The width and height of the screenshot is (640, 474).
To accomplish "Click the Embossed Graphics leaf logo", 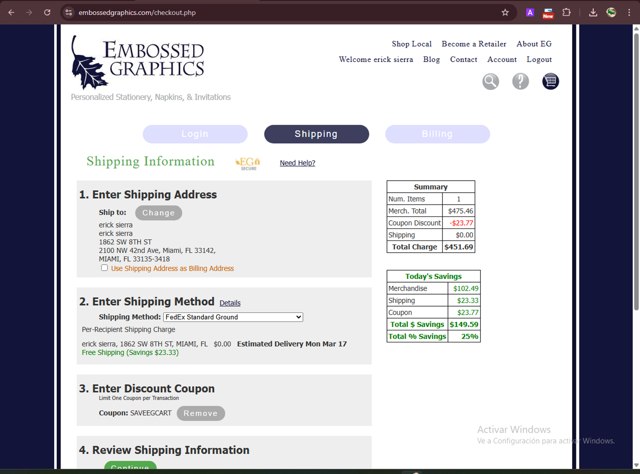I will 138,62.
